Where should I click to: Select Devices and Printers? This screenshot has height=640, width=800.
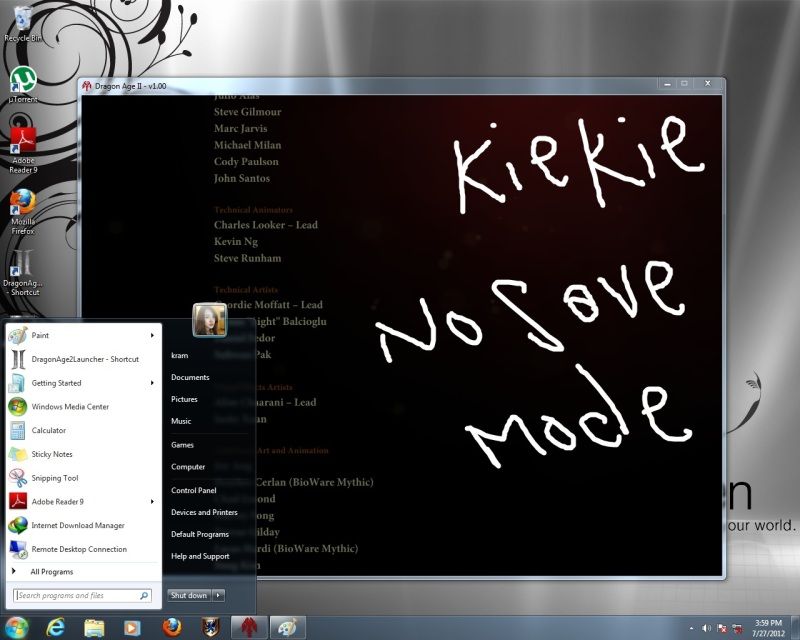(x=204, y=512)
